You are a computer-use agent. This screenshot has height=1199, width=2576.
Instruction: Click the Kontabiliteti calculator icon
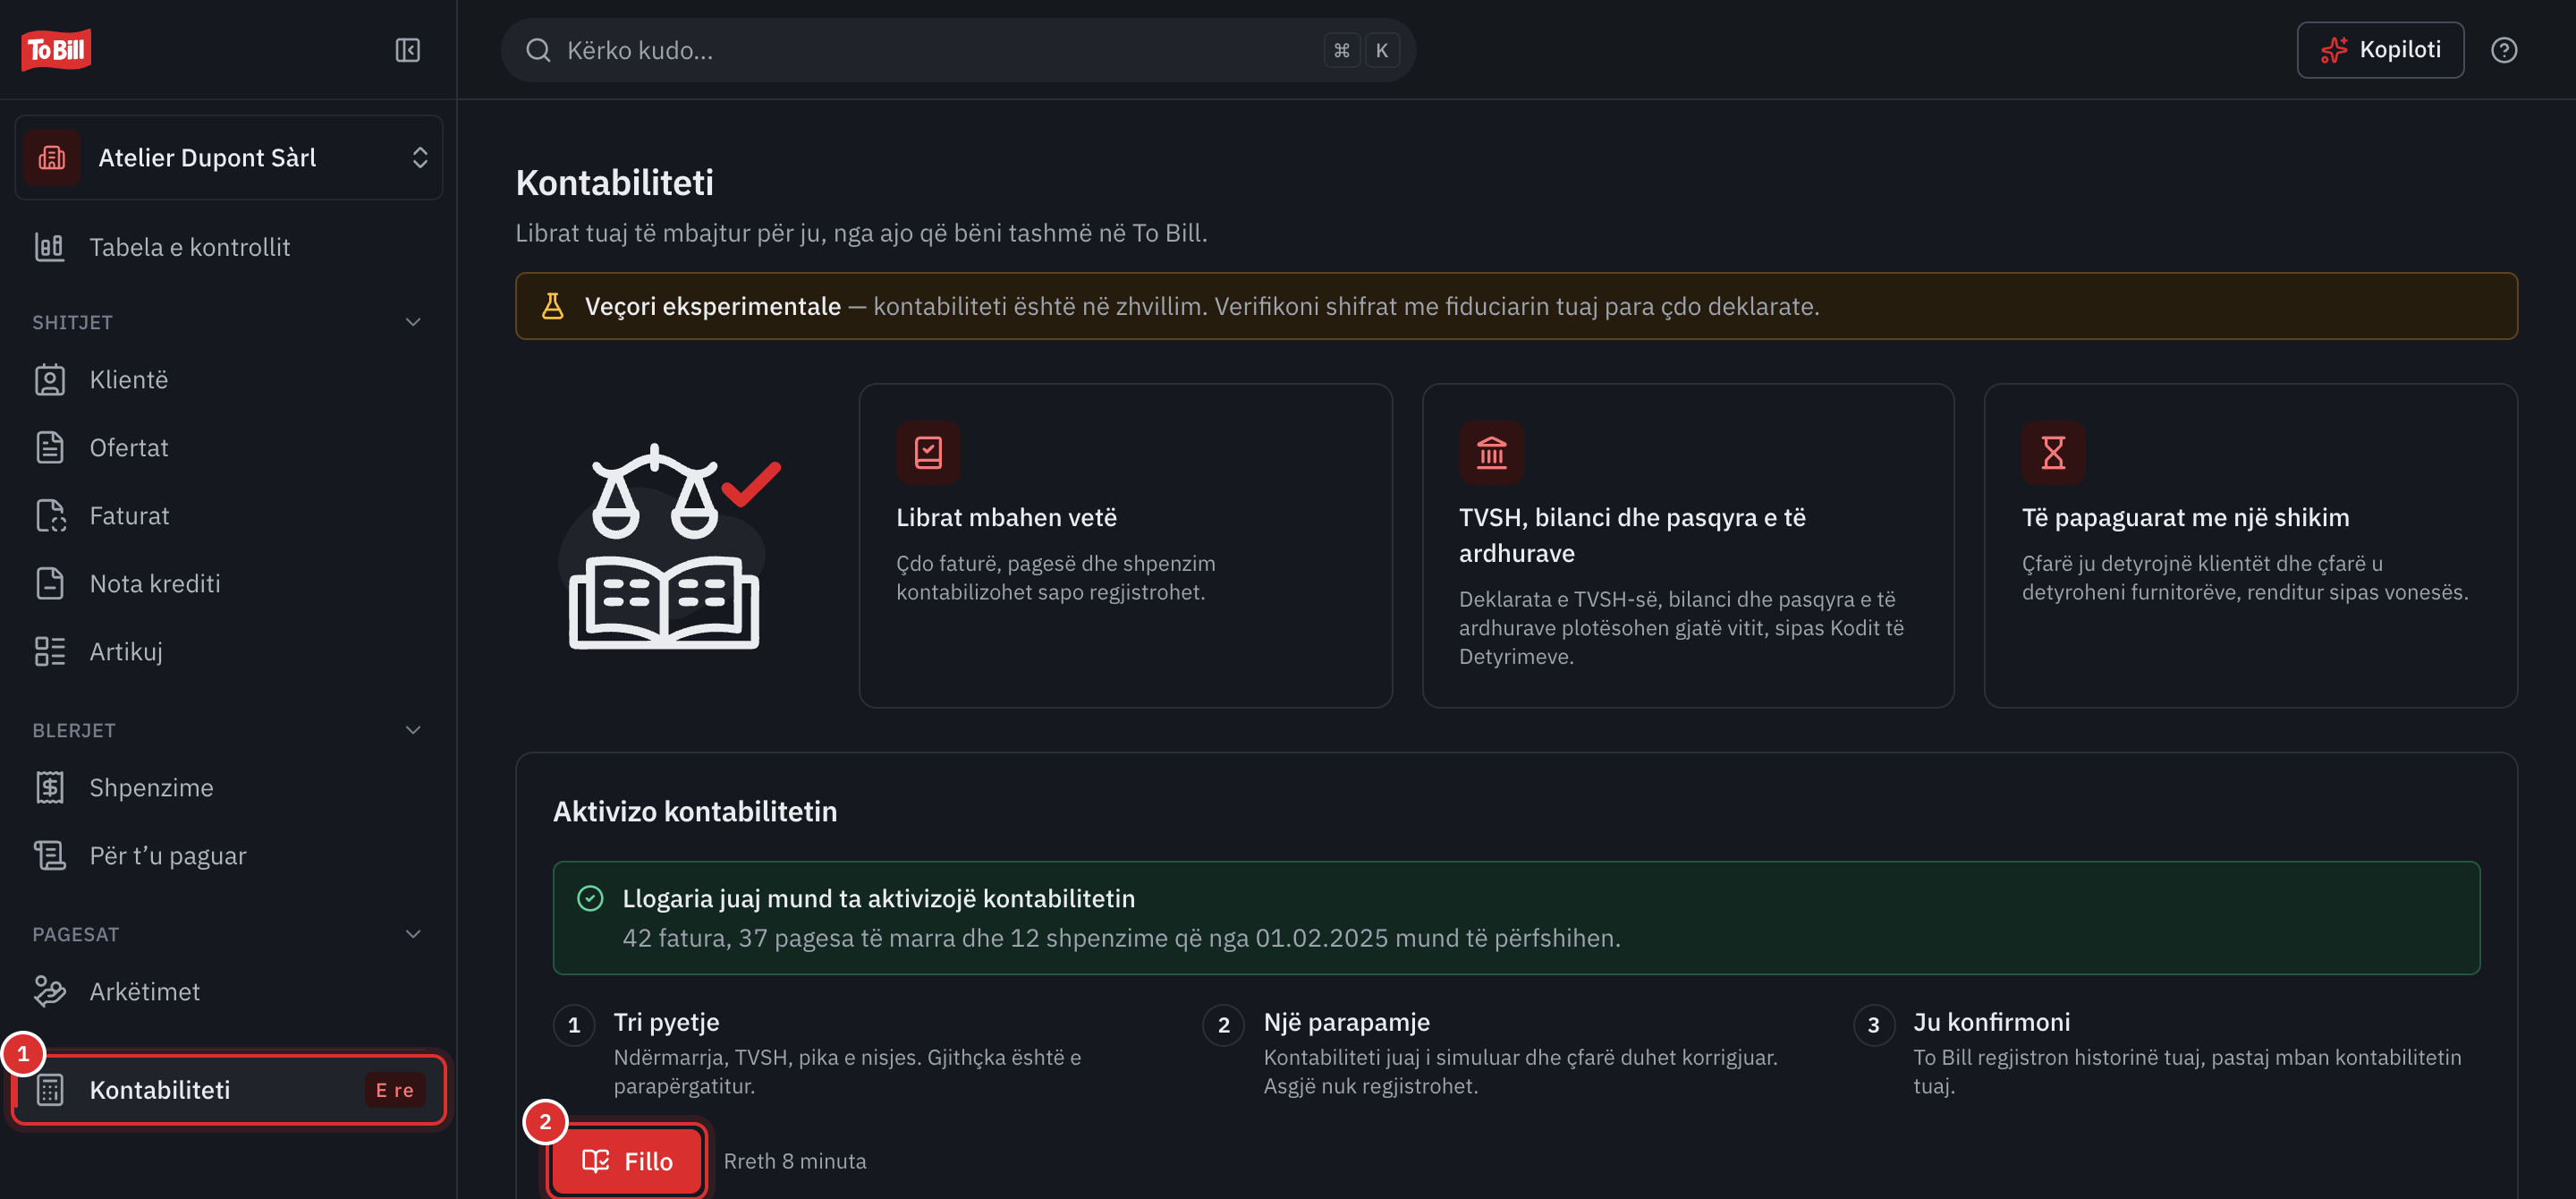[x=50, y=1090]
